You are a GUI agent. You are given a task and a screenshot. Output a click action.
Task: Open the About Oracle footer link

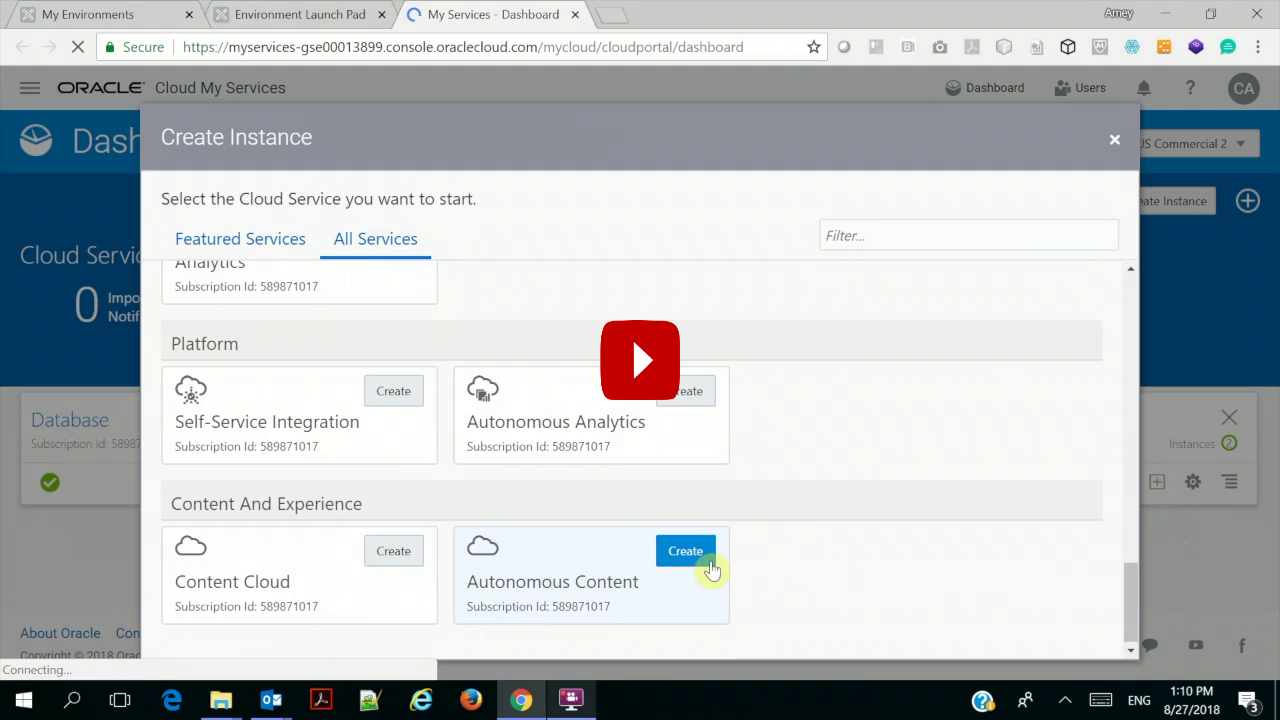tap(60, 633)
